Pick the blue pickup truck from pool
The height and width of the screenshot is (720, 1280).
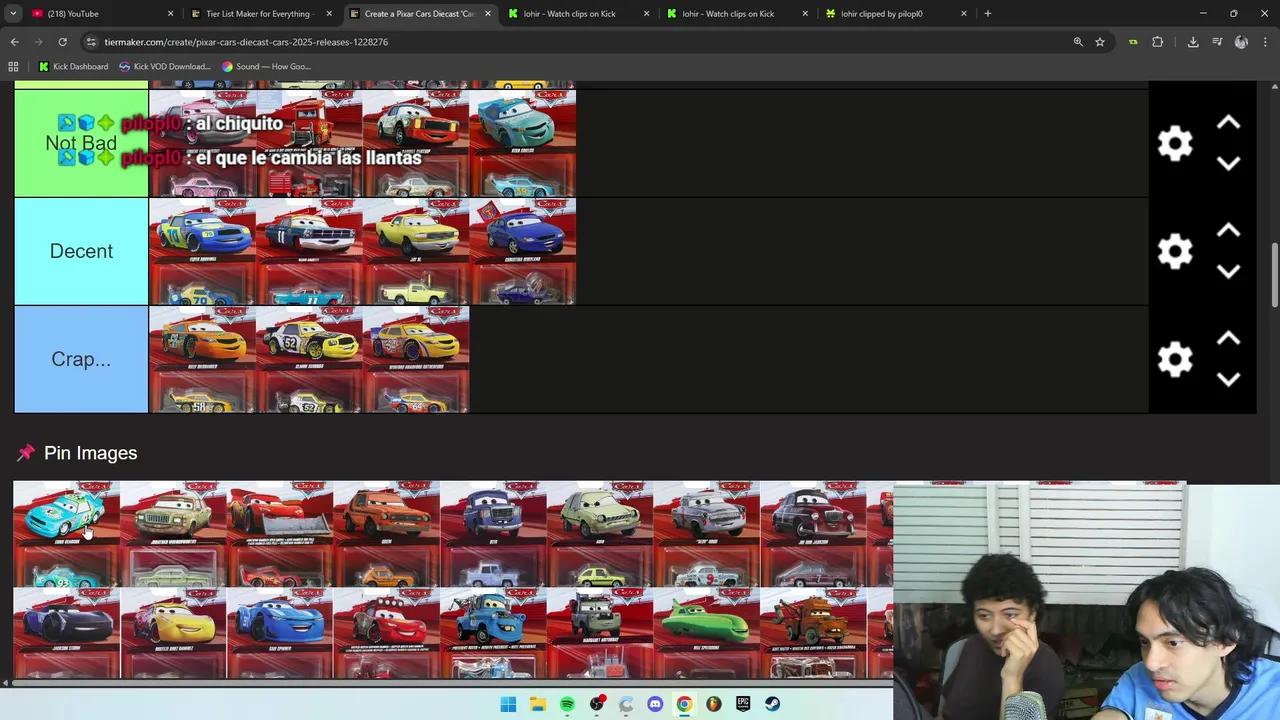[x=493, y=534]
